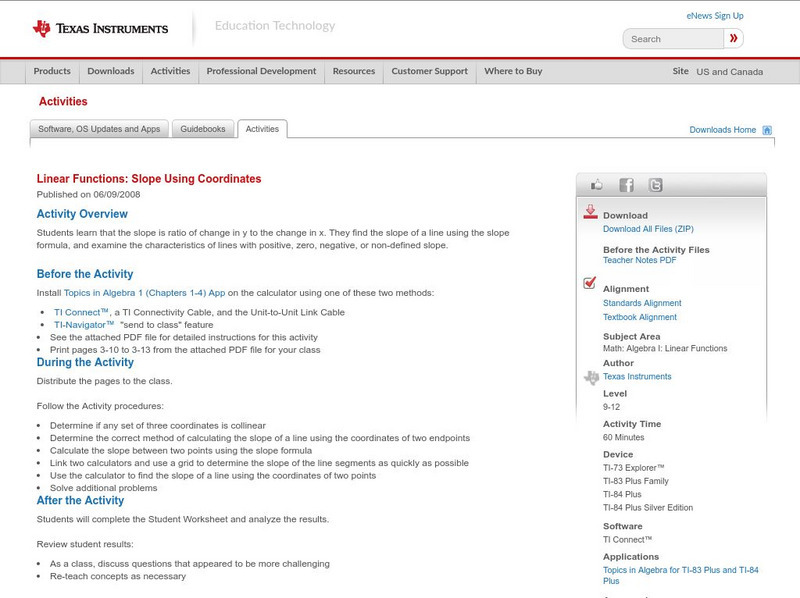The height and width of the screenshot is (598, 800).
Task: Change the site region US and Canada
Action: [730, 72]
